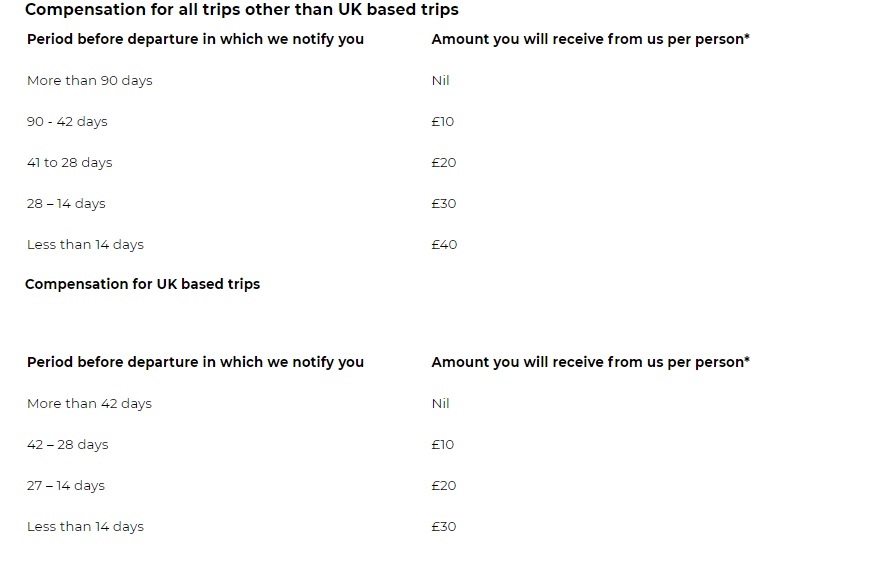
Task: Select £30 for UK trips under 14 days
Action: pos(444,527)
